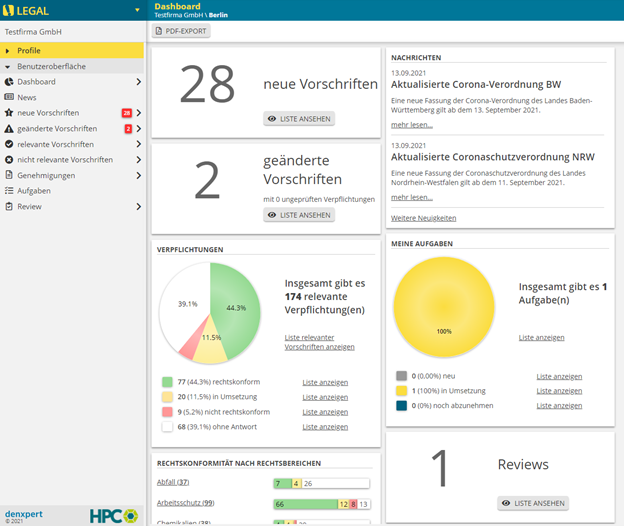Click the Genehmigungen document icon
The width and height of the screenshot is (624, 526).
pyautogui.click(x=9, y=175)
